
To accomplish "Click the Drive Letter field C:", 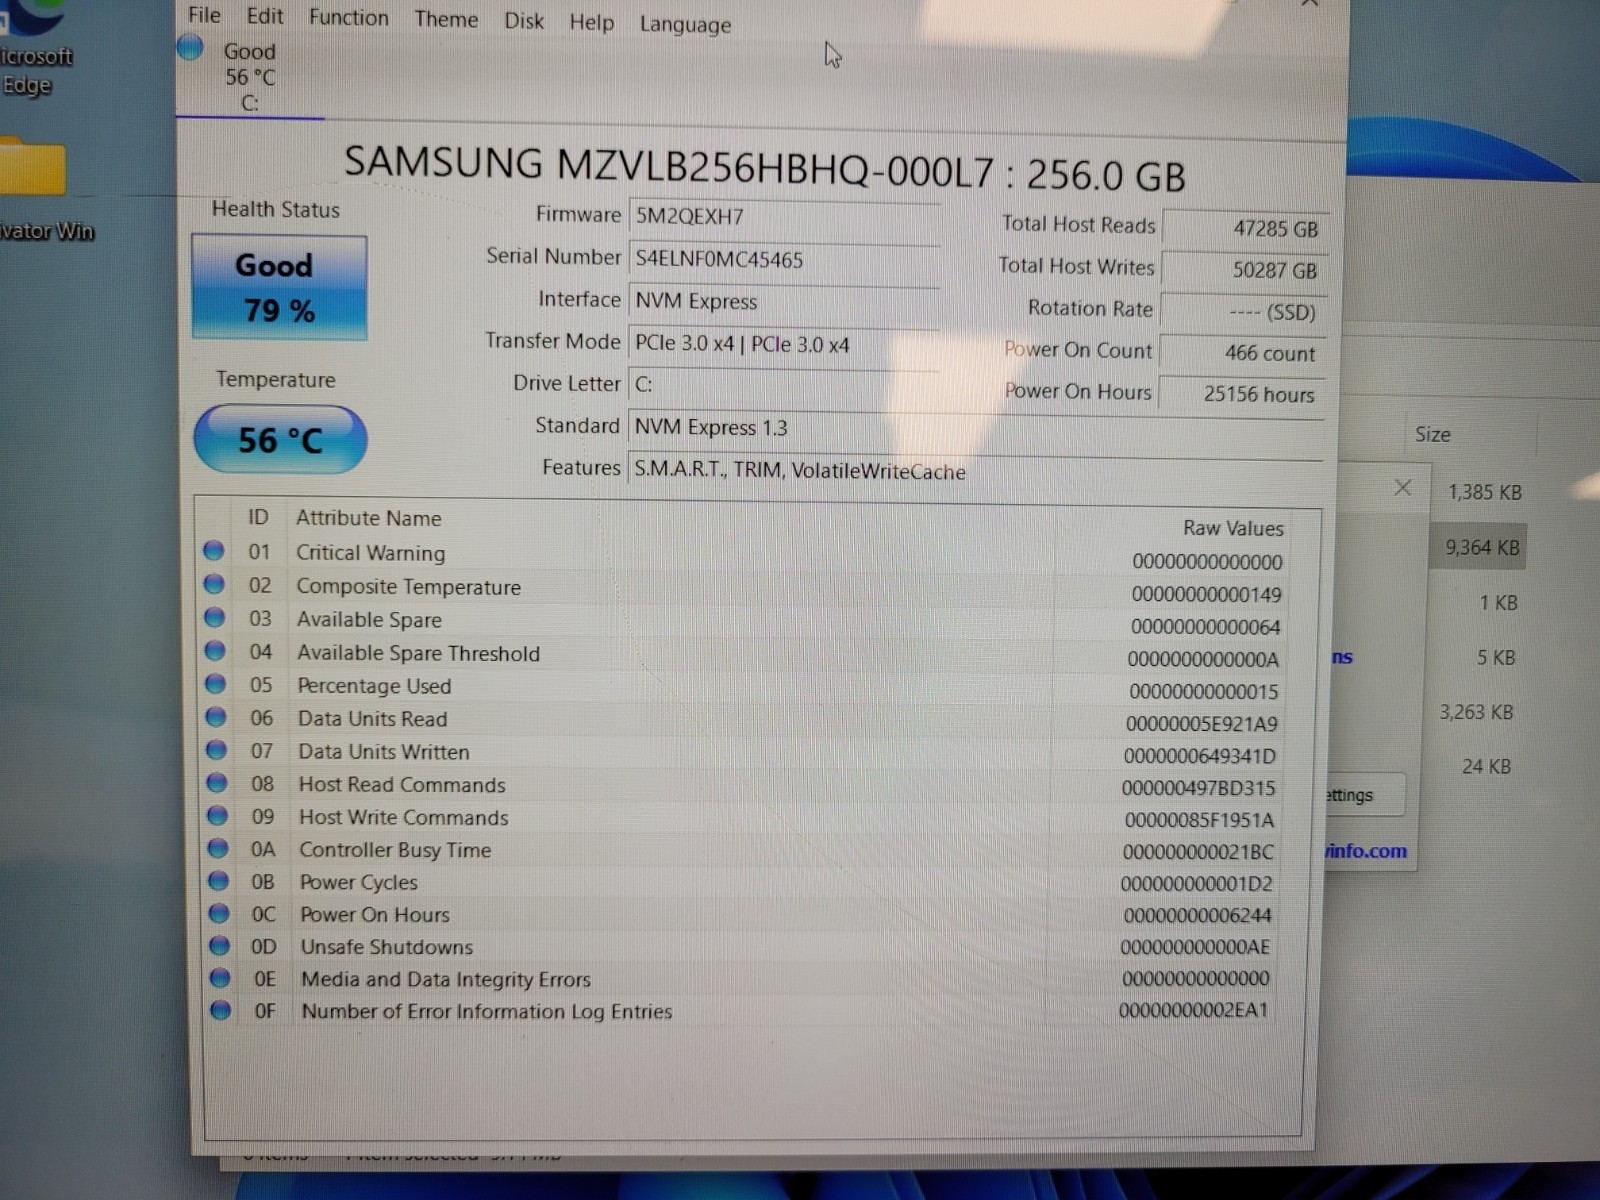I will (x=784, y=385).
